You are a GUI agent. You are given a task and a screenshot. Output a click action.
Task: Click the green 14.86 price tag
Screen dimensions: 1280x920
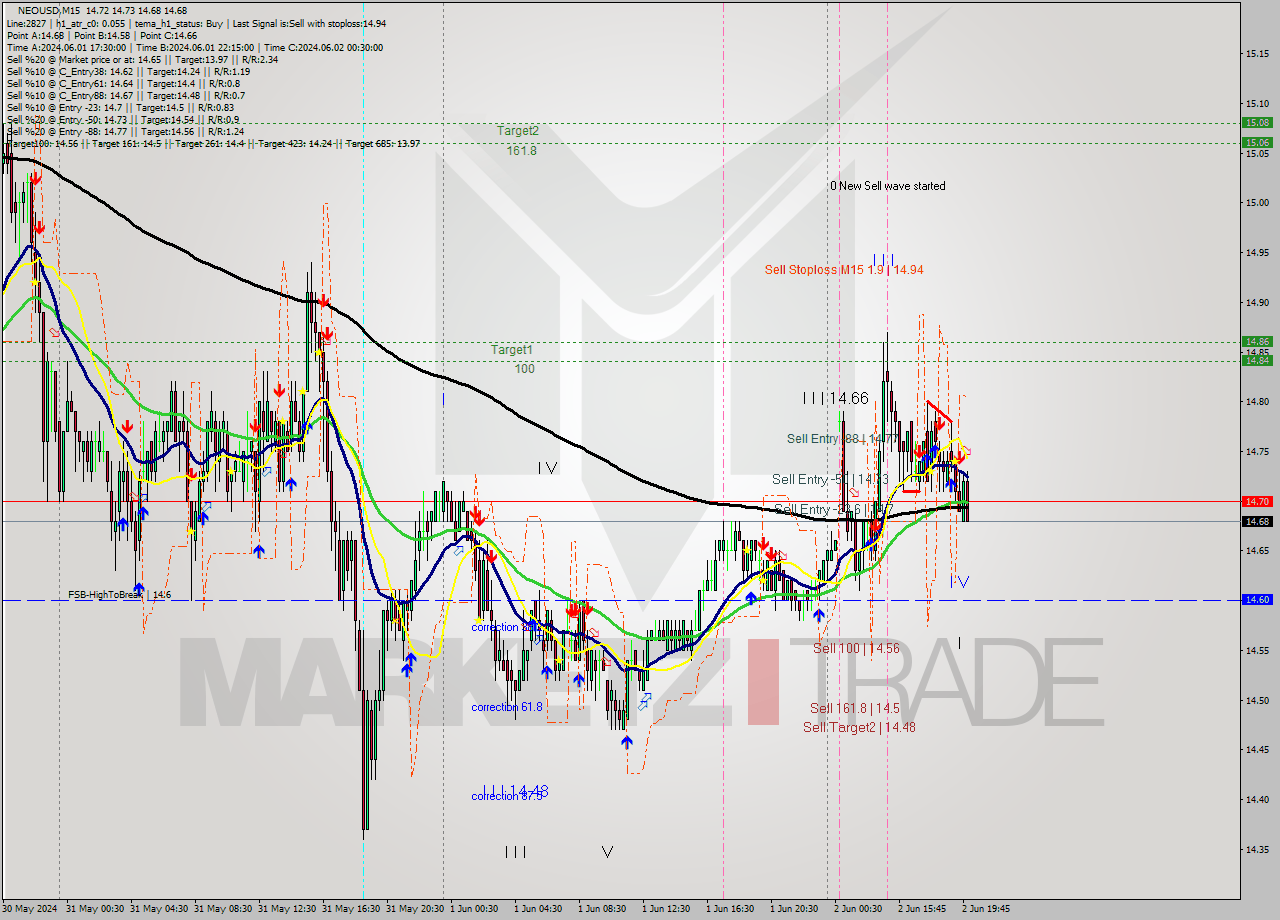1256,341
